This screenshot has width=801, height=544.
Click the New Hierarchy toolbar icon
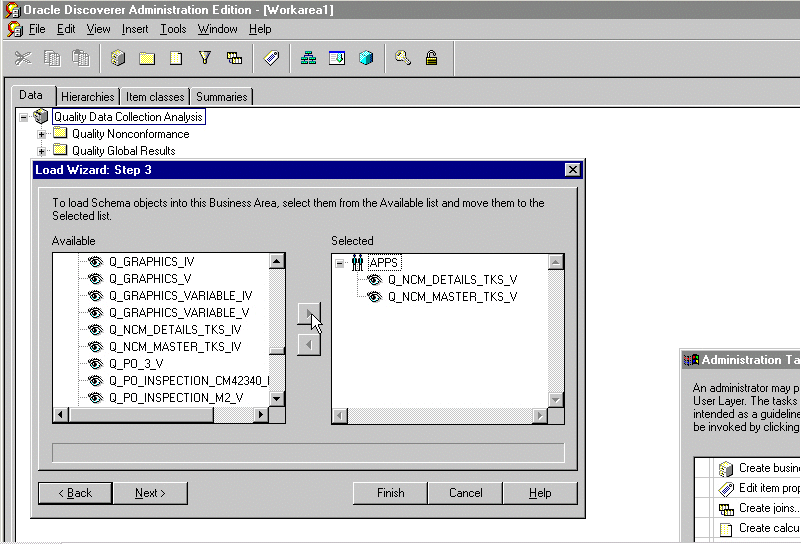click(308, 58)
